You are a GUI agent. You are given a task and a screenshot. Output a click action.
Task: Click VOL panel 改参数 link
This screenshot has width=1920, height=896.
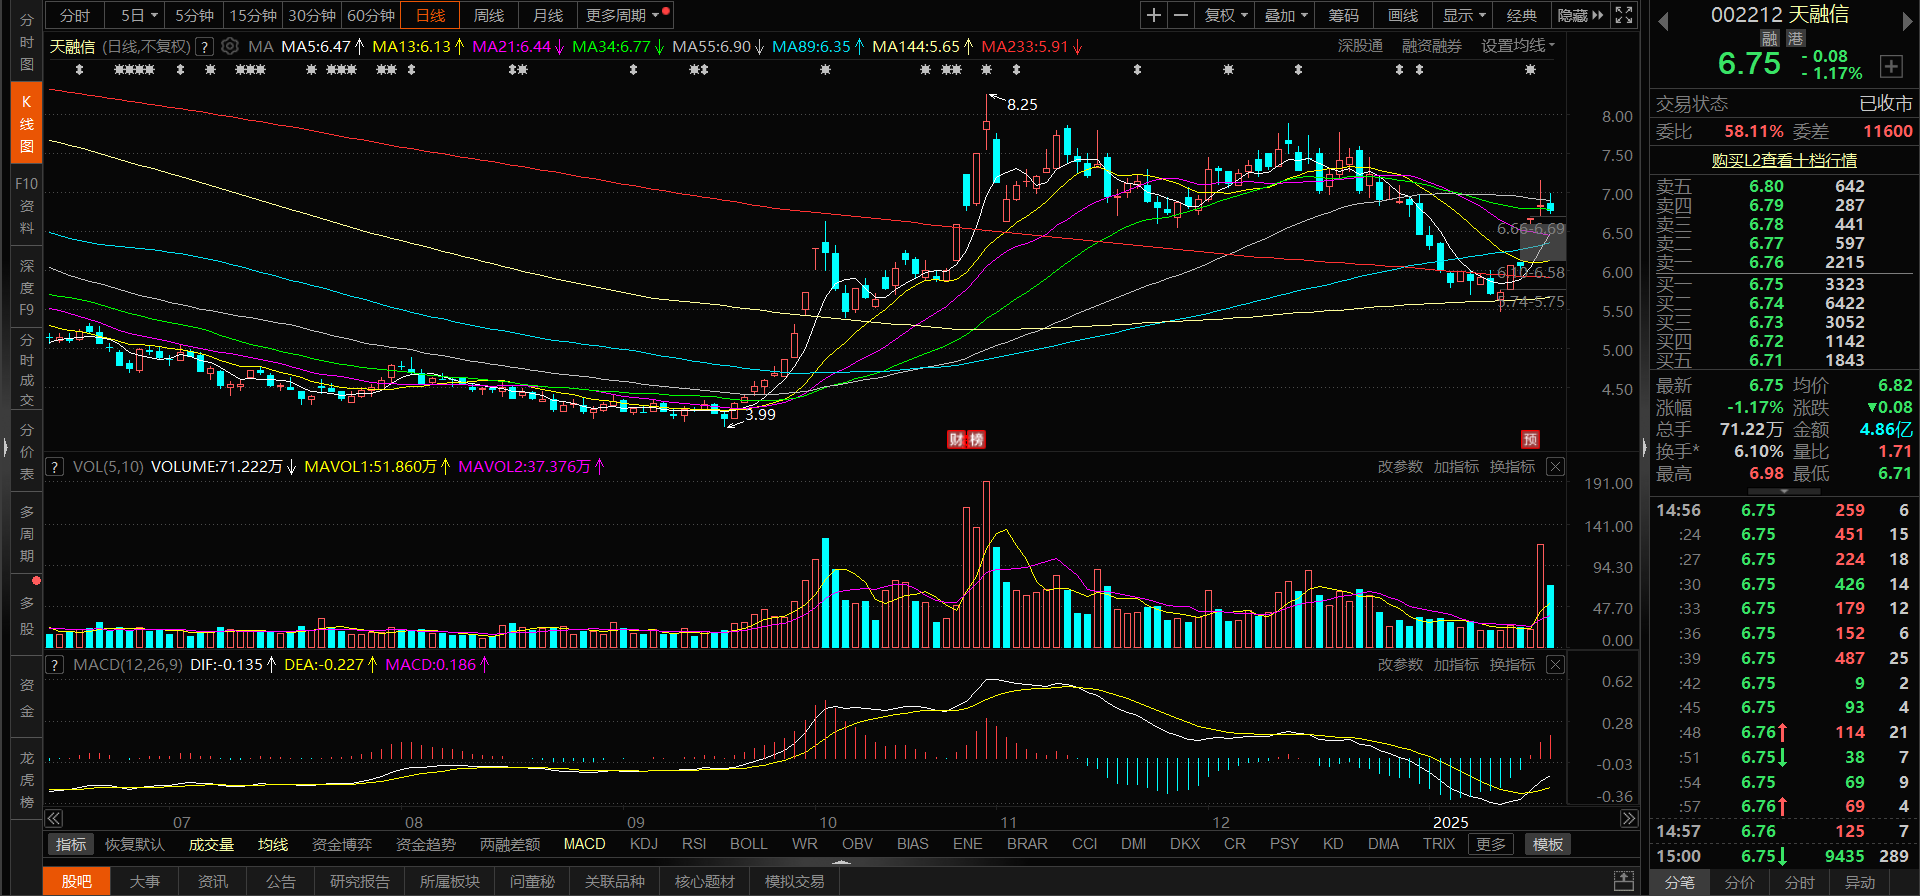[1400, 467]
